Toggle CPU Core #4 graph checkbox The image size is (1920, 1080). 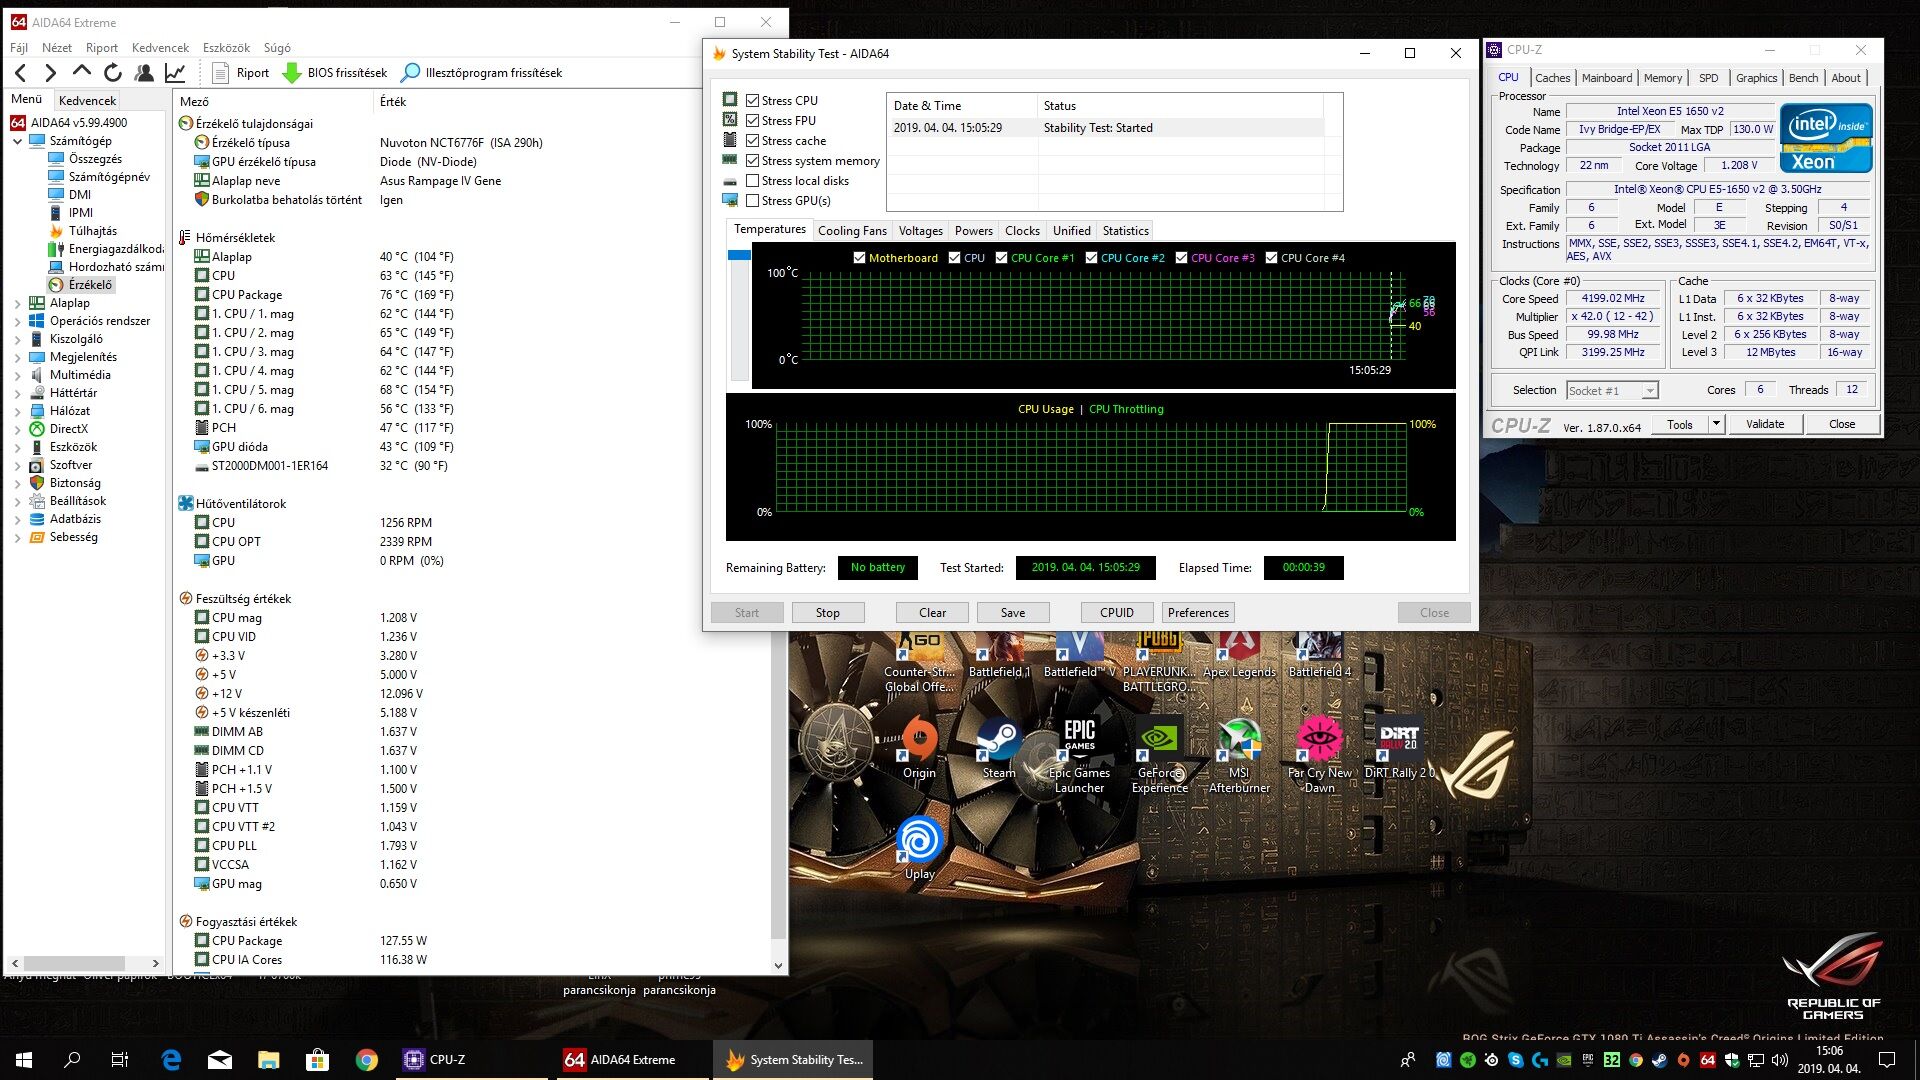point(1271,257)
